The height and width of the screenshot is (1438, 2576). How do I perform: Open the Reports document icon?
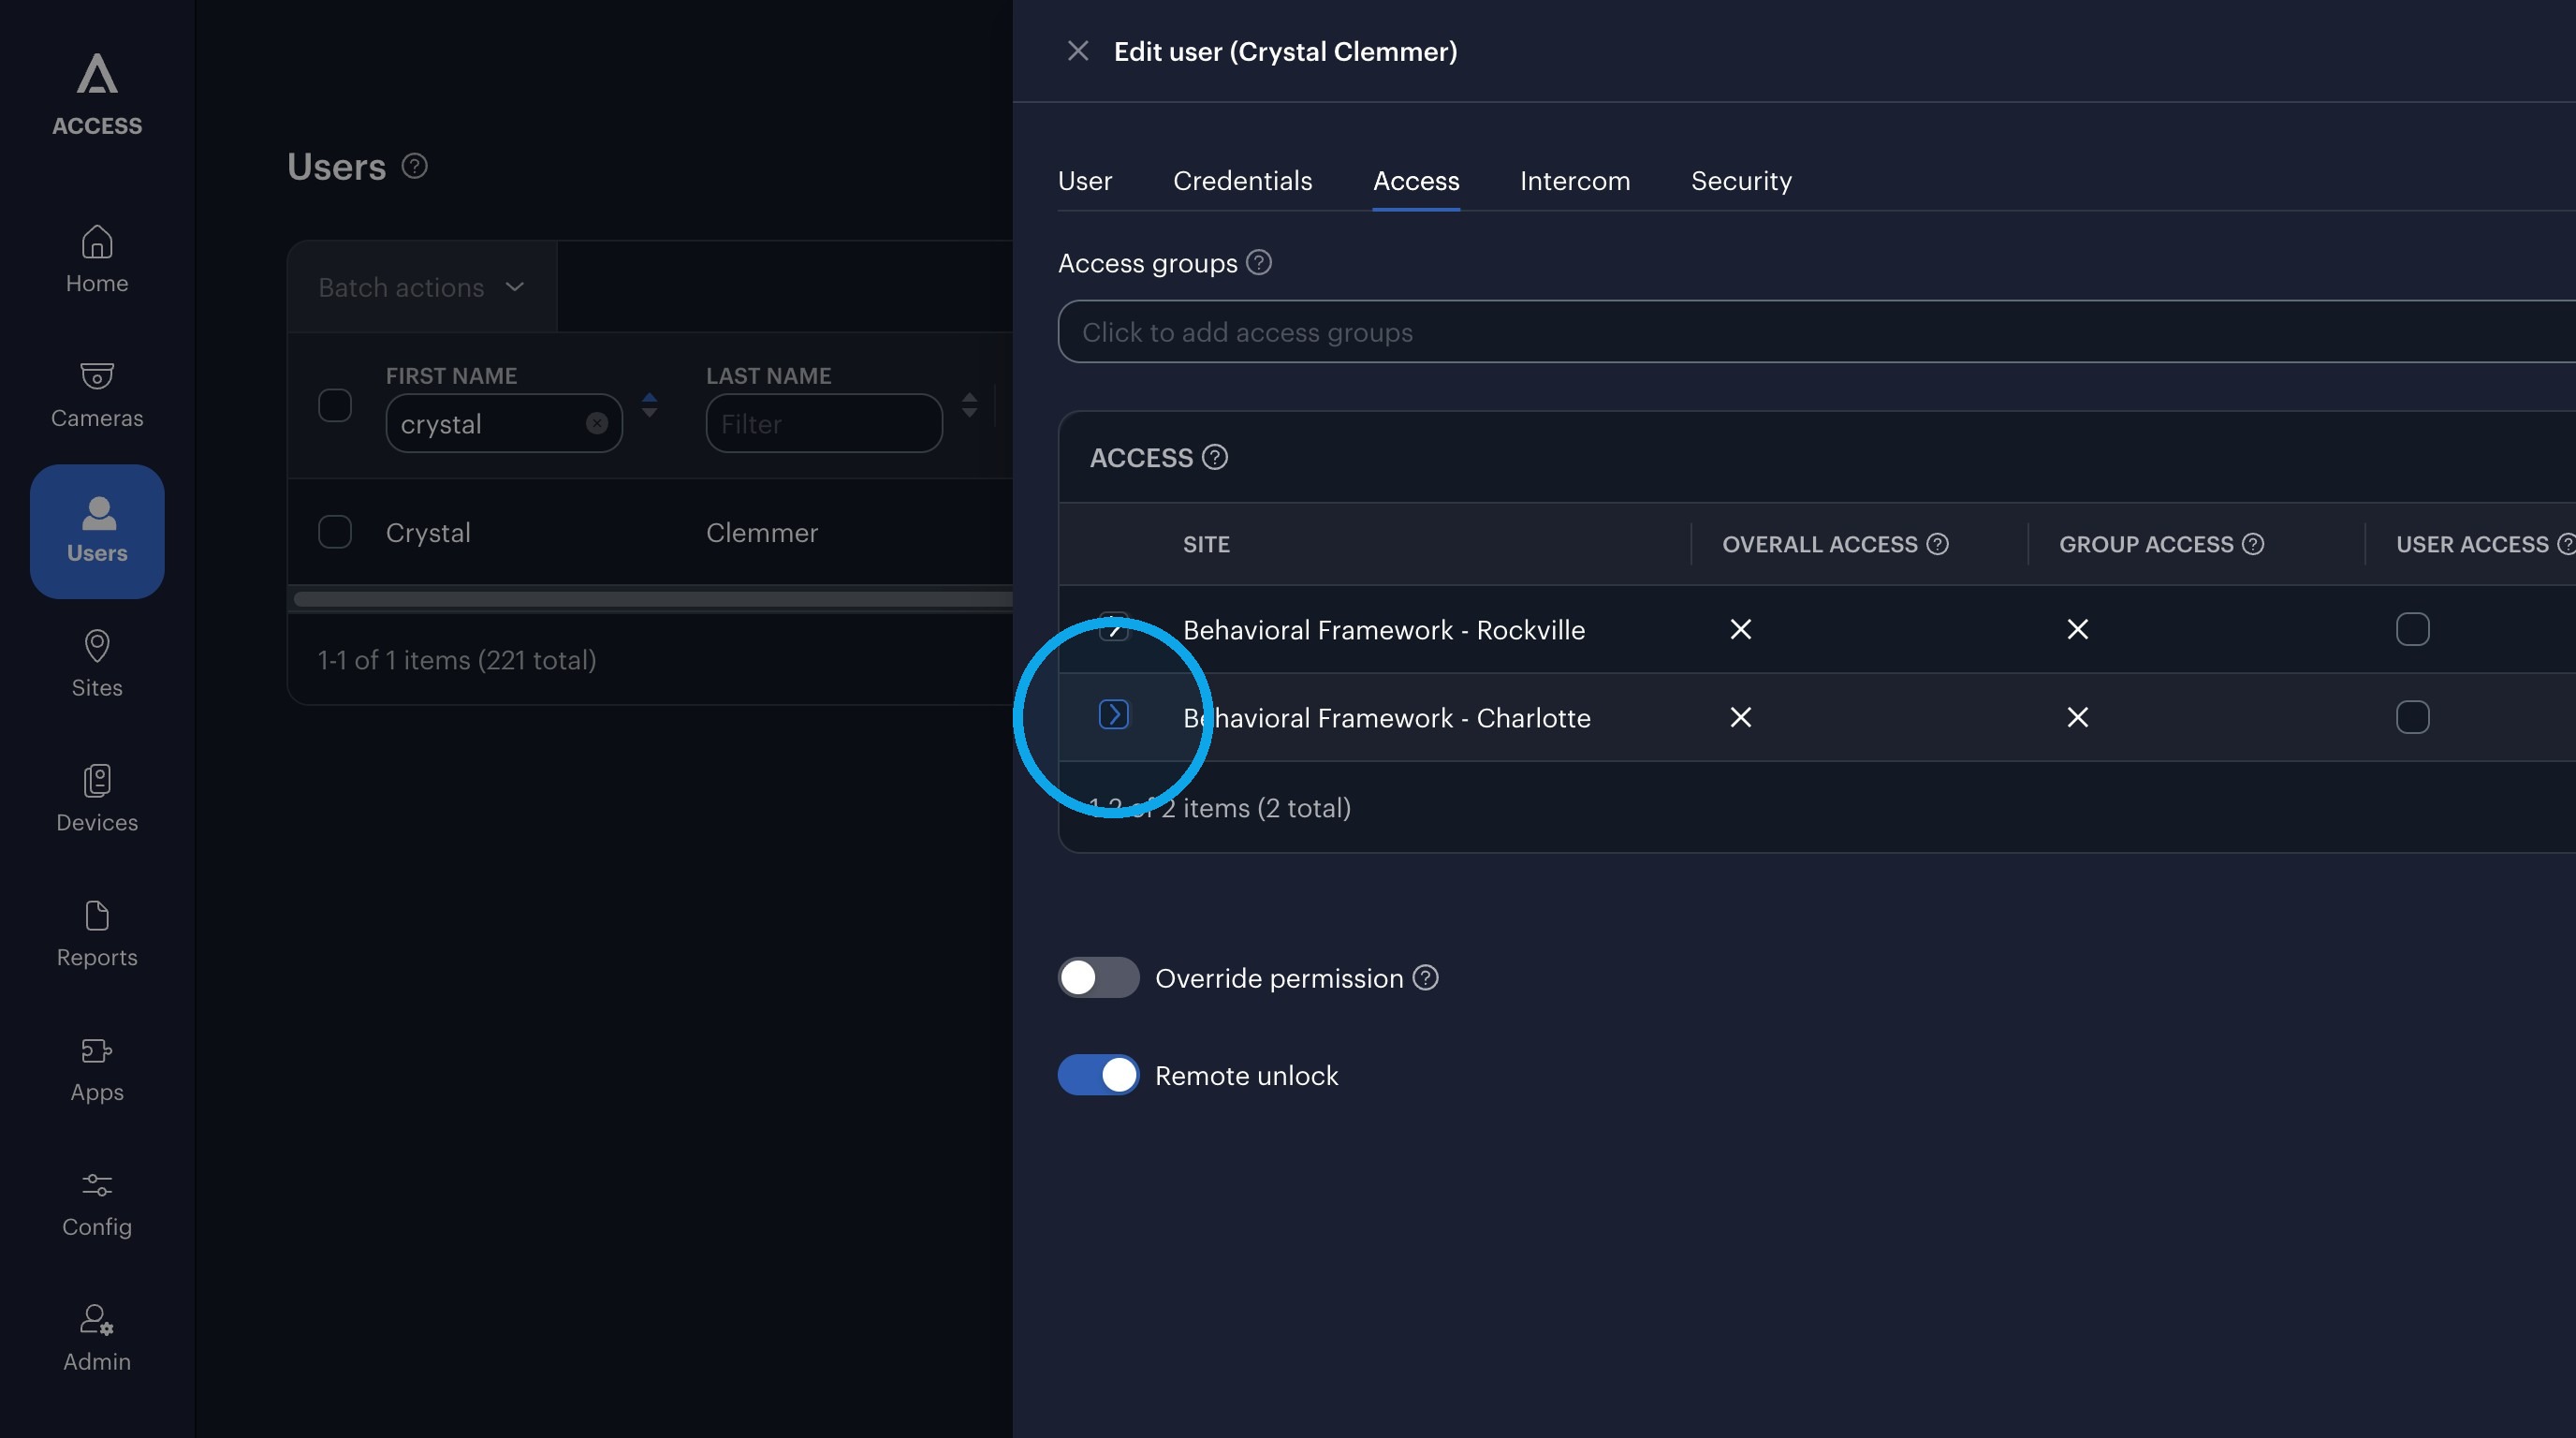pos(97,916)
